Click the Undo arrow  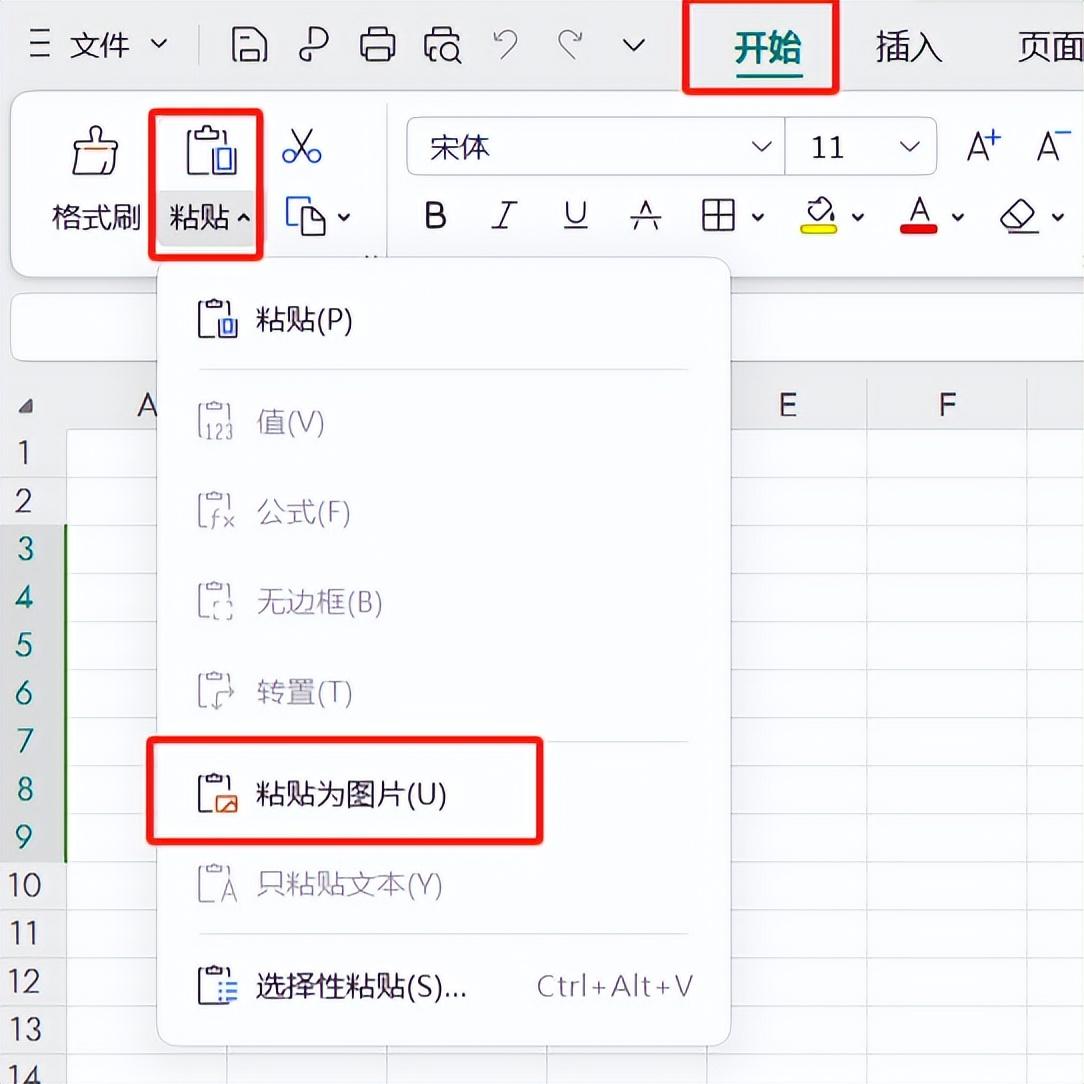505,45
